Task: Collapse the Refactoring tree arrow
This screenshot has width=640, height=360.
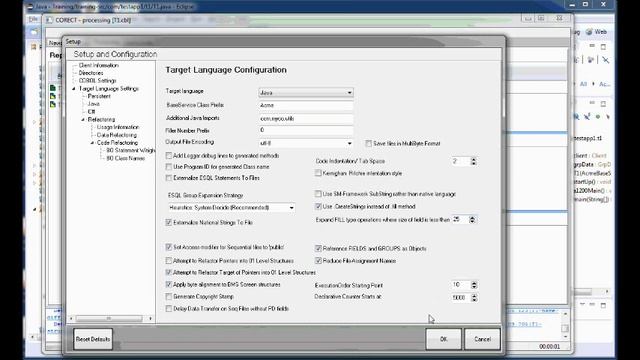Action: pos(83,120)
